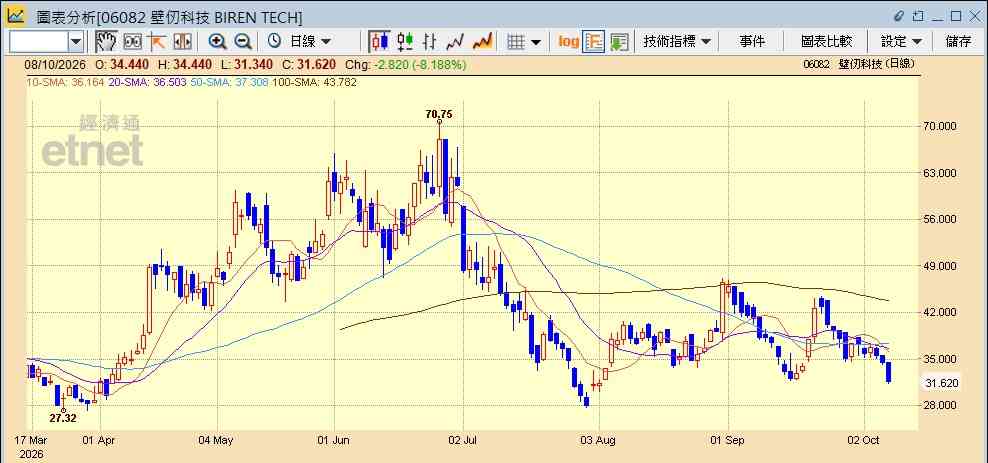Switch to line chart icon
The height and width of the screenshot is (463, 988).
click(455, 42)
